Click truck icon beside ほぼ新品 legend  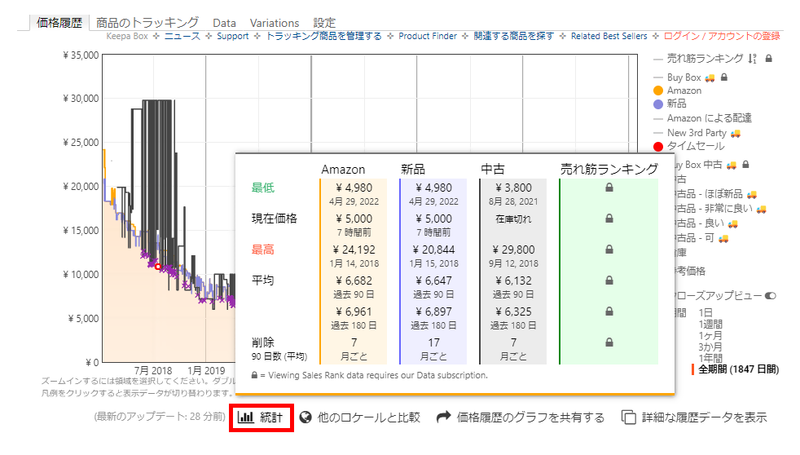[x=752, y=194]
